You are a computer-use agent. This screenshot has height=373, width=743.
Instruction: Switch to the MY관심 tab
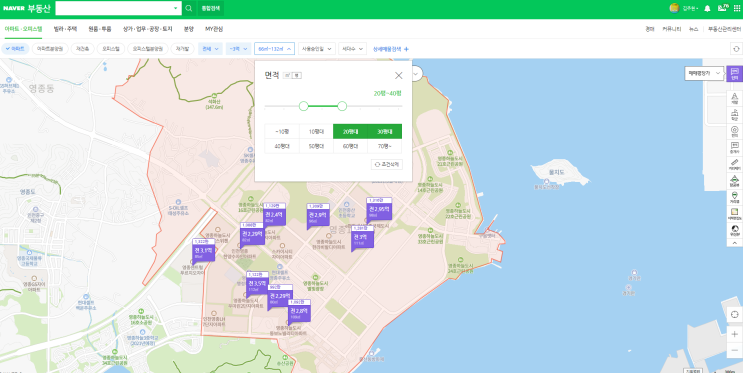(214, 28)
